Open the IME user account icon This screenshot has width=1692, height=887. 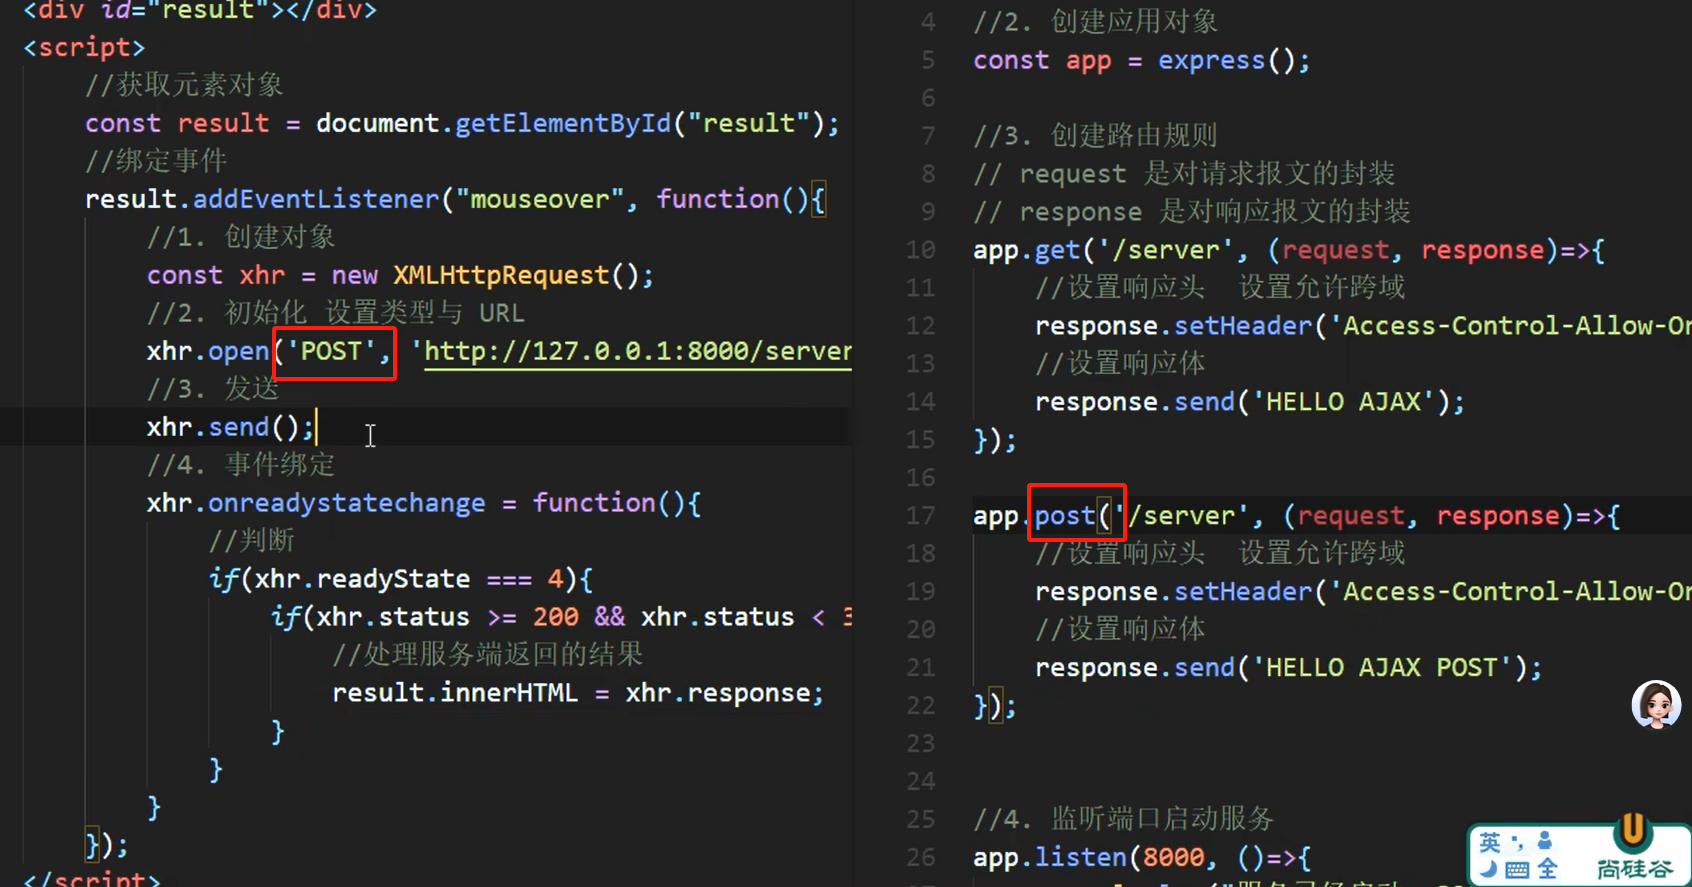[1545, 841]
